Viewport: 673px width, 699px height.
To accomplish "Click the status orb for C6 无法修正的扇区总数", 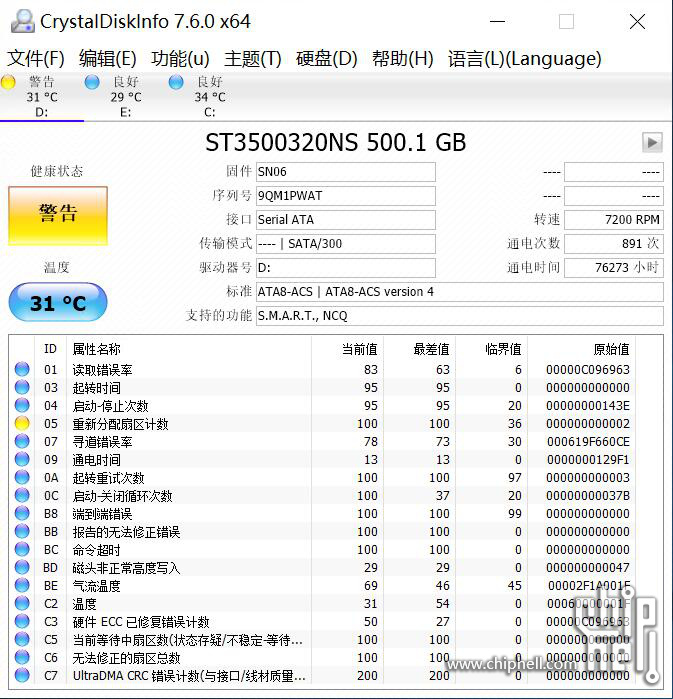I will coord(22,657).
